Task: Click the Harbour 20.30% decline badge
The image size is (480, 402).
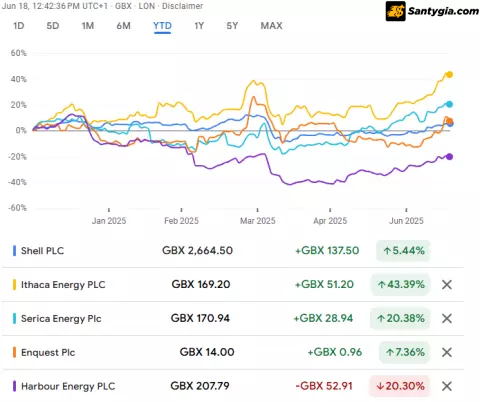Action: (400, 386)
